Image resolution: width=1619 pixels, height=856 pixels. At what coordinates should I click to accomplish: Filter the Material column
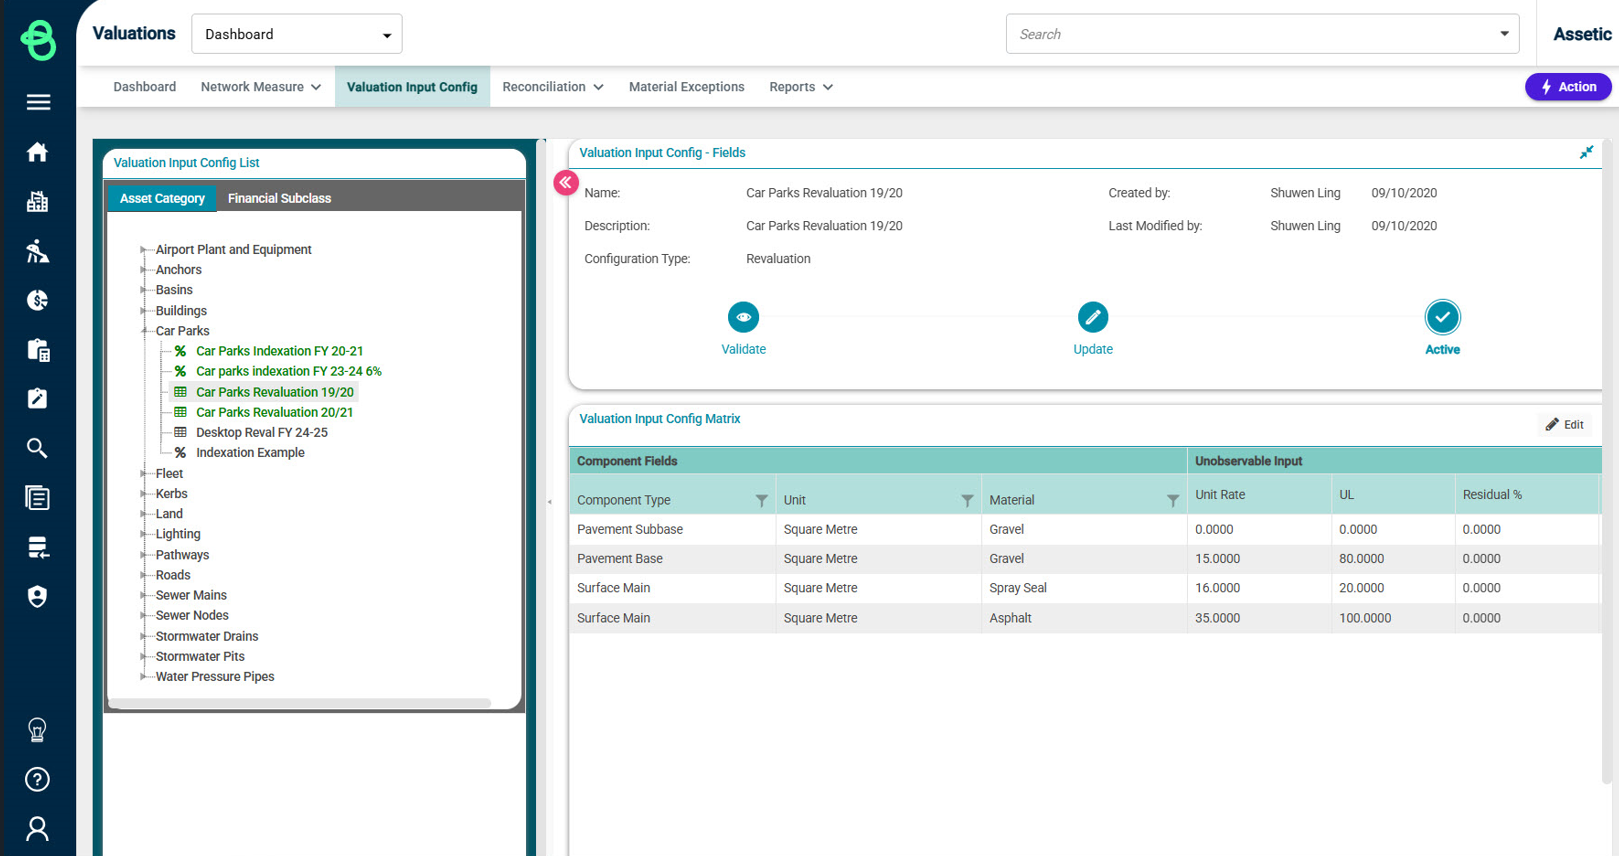tap(1173, 500)
